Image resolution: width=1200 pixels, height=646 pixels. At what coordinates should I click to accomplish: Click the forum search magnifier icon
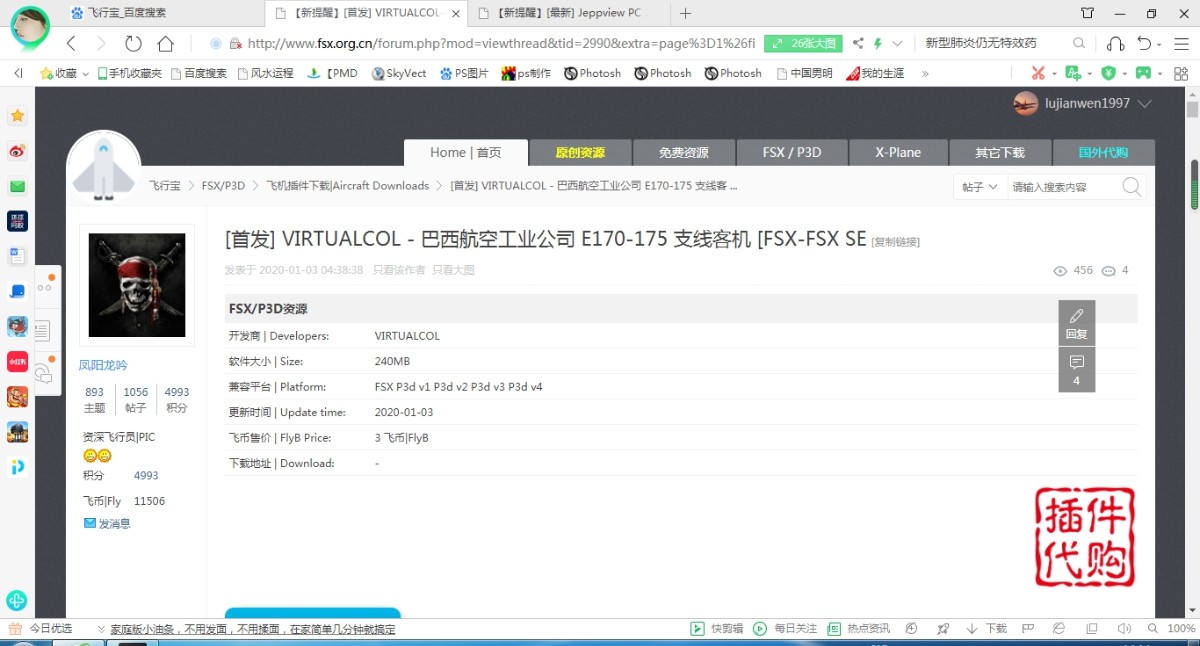click(x=1131, y=187)
